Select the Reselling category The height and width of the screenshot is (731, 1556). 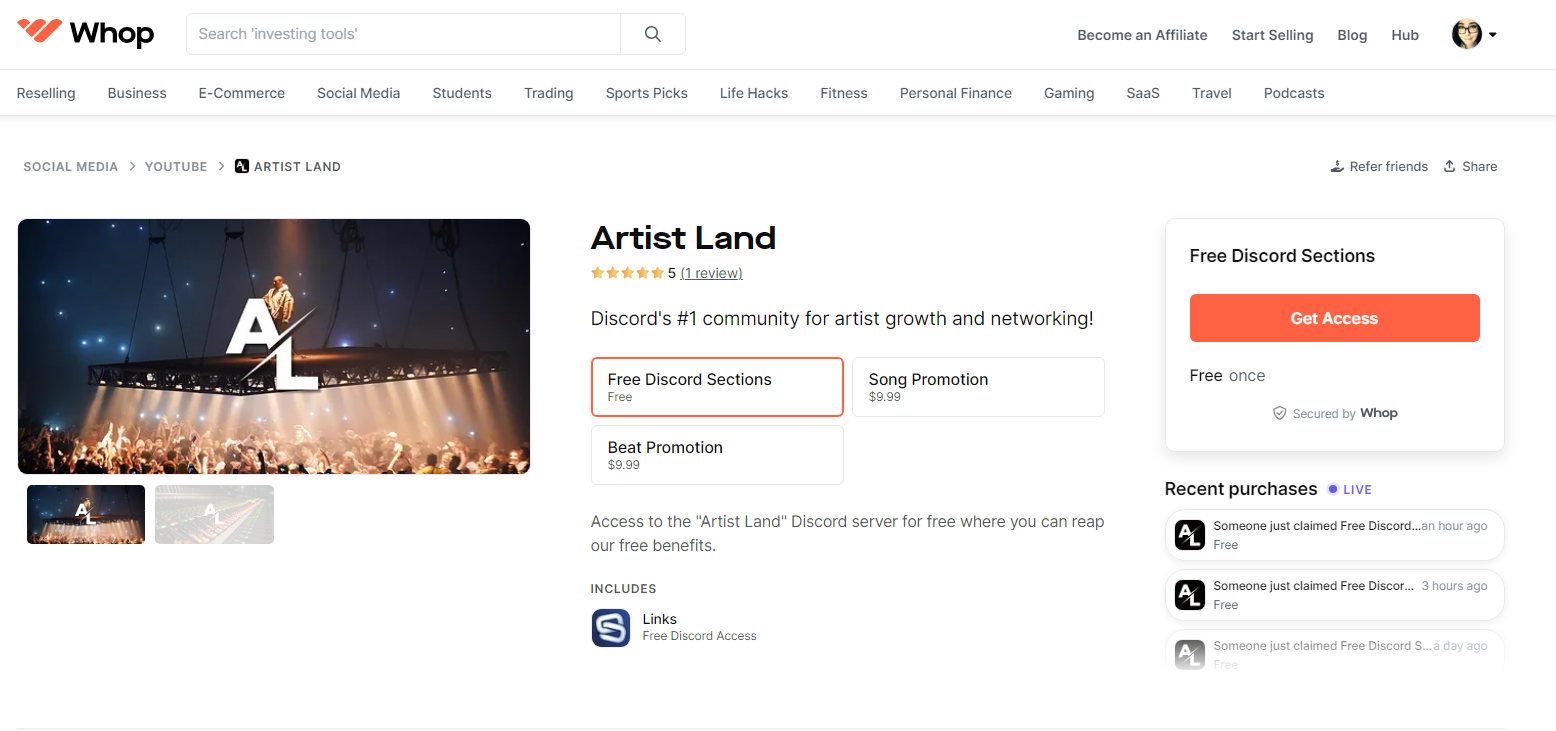46,93
